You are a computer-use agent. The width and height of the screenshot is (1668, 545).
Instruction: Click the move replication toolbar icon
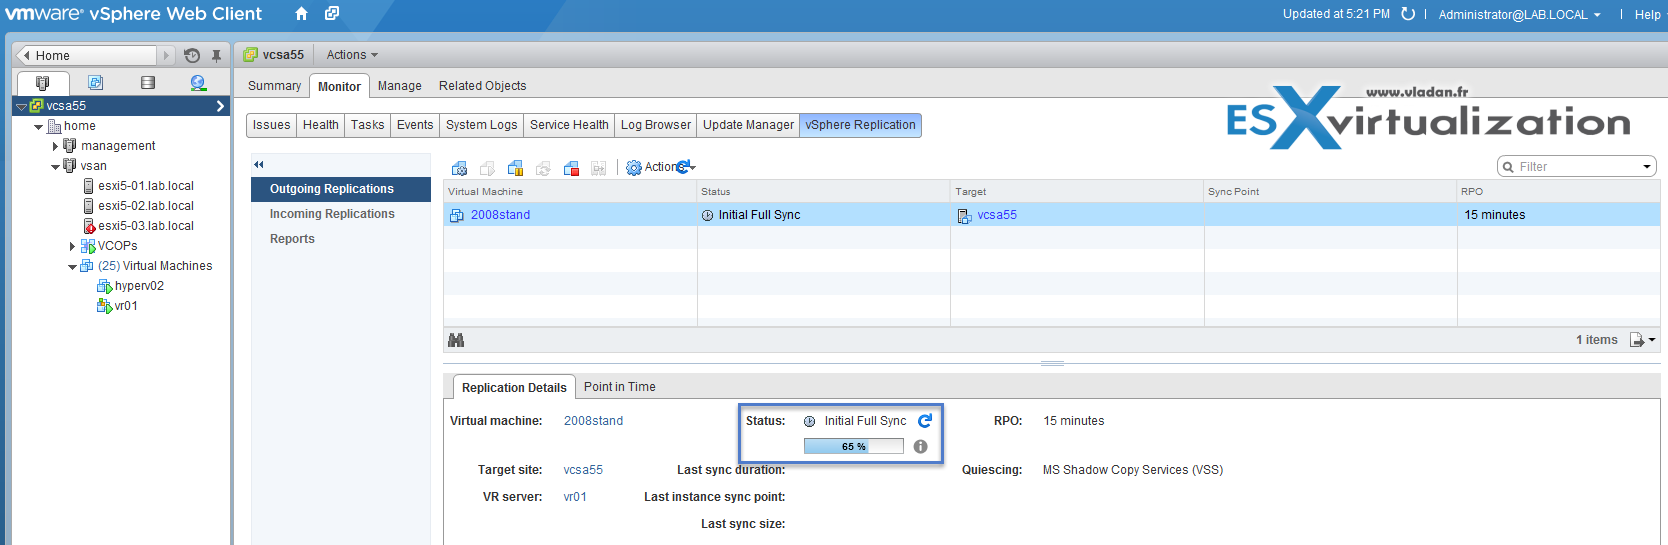(x=599, y=168)
